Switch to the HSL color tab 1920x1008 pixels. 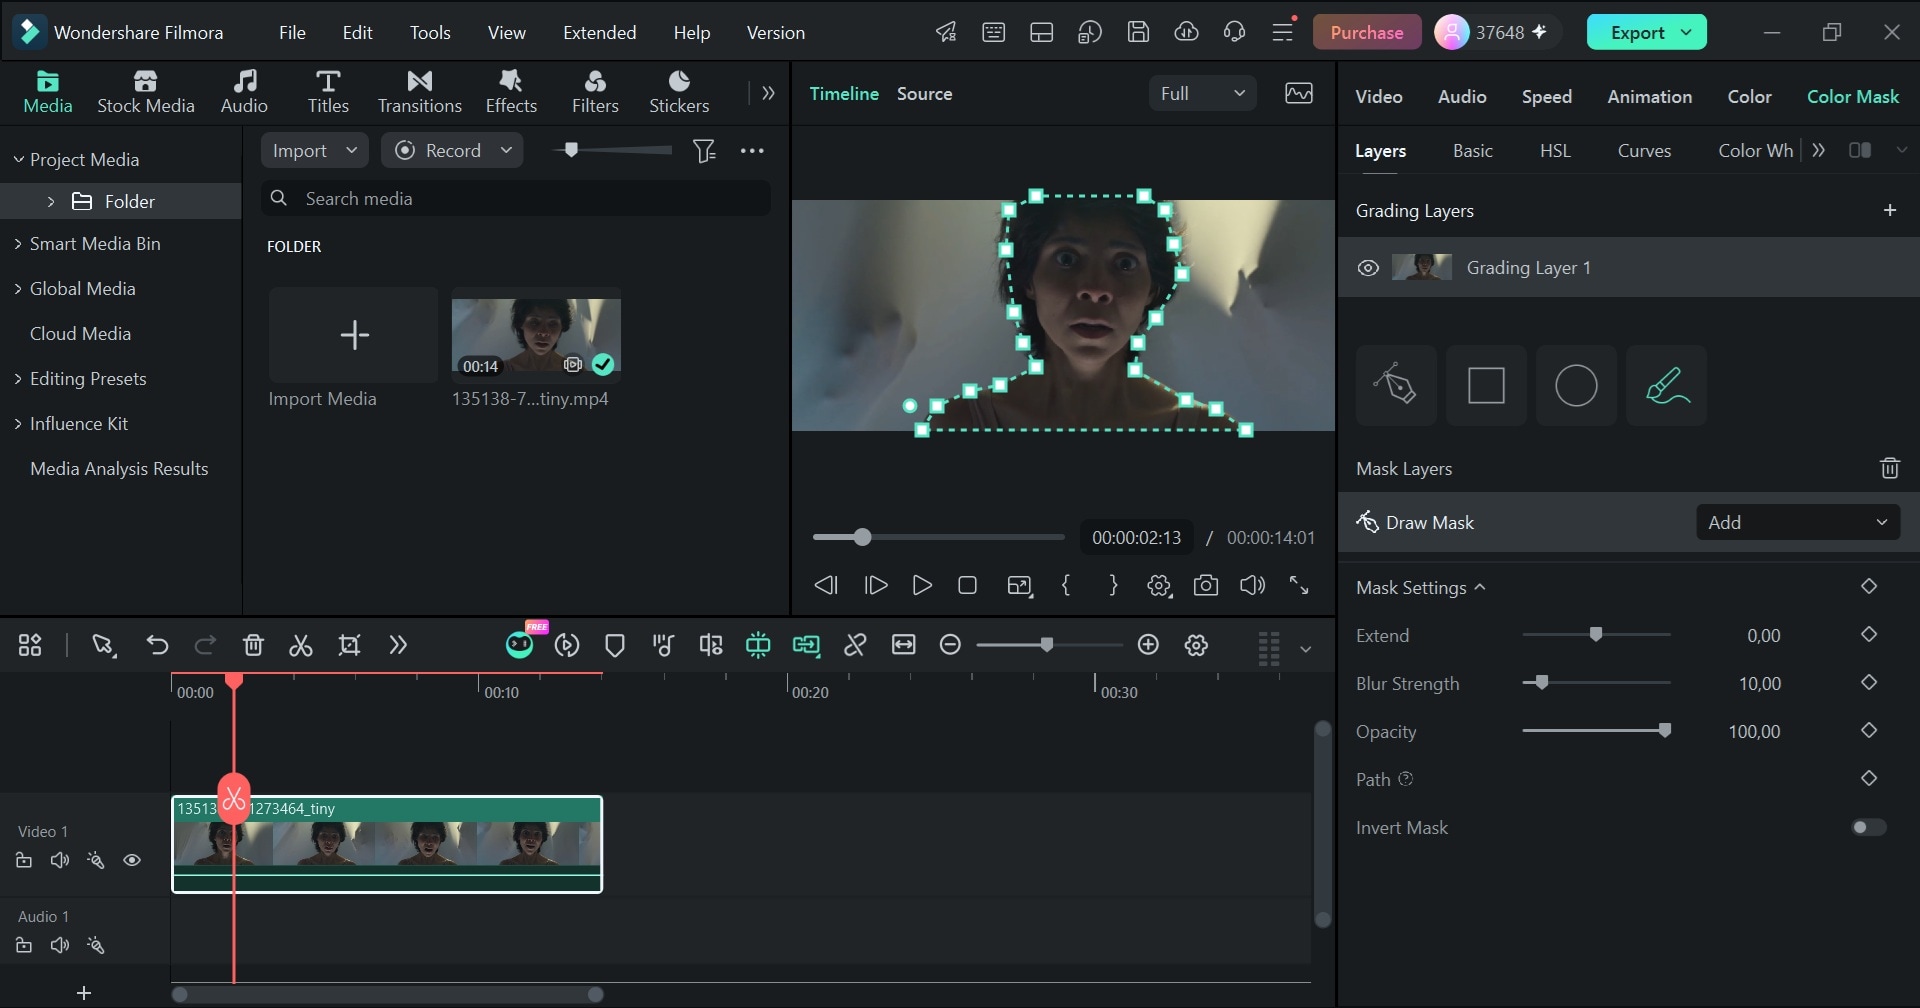point(1555,151)
